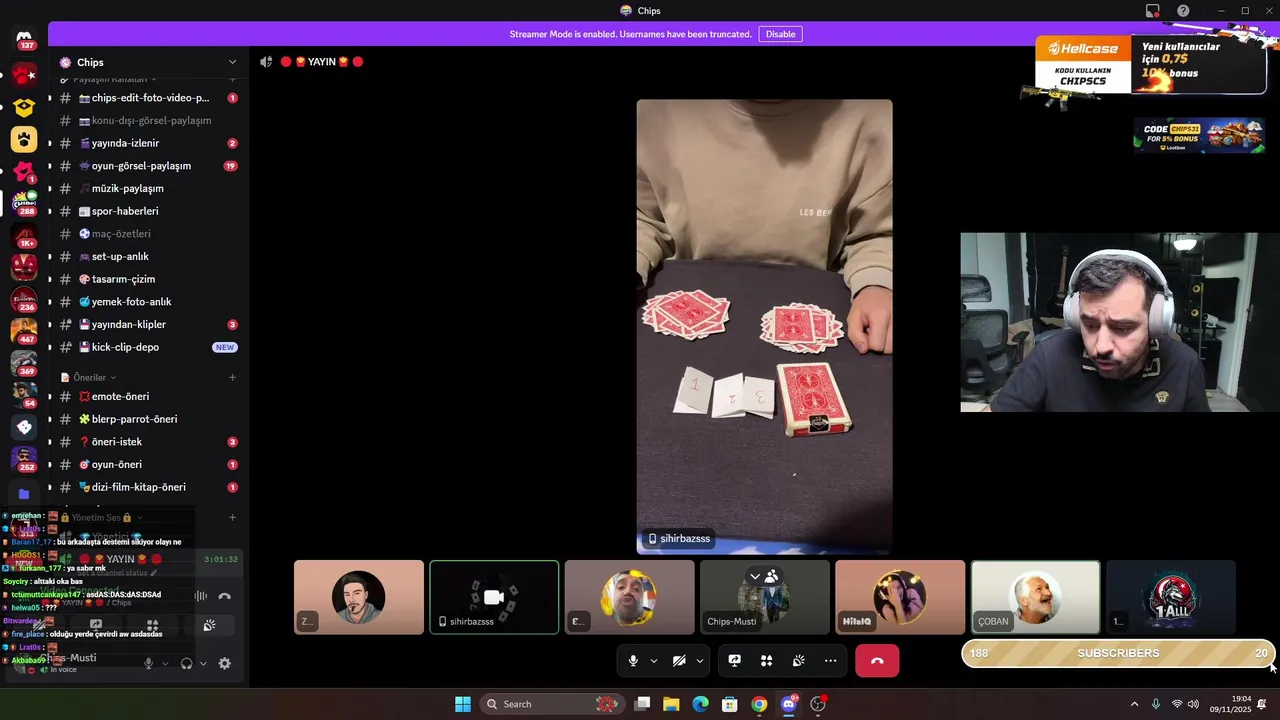Open more options ellipsis in call bar
This screenshot has width=1280, height=720.
pyautogui.click(x=830, y=661)
